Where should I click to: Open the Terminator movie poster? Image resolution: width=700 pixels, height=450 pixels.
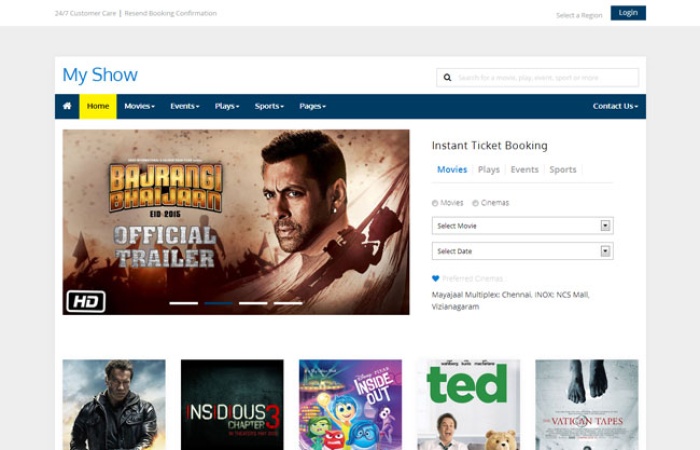pos(114,404)
